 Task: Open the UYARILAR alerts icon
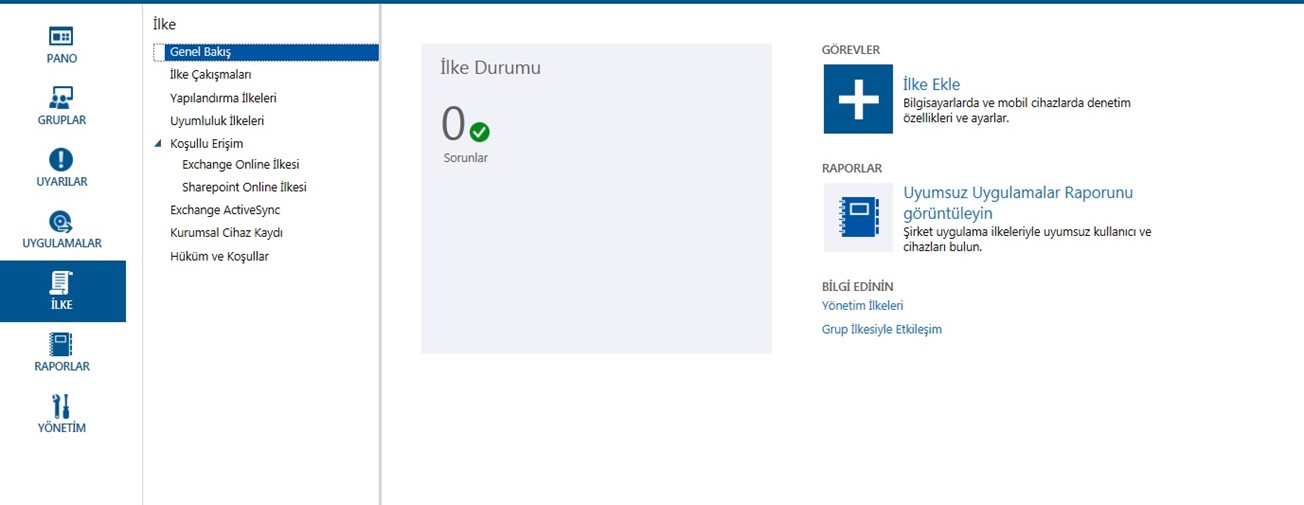62,160
